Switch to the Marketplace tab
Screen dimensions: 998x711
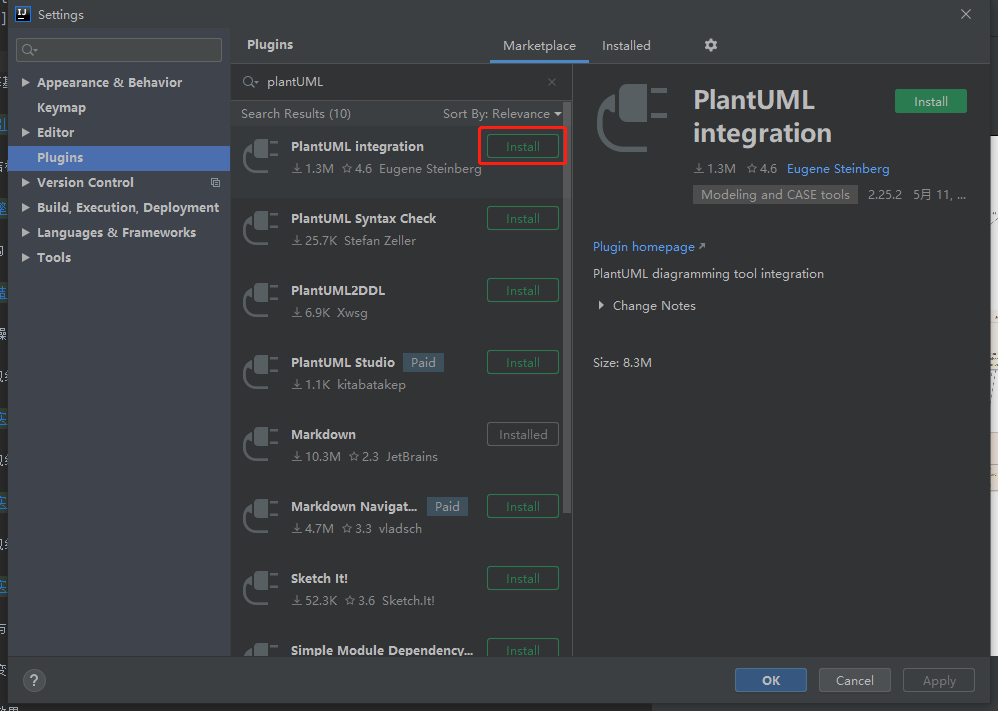pyautogui.click(x=539, y=46)
